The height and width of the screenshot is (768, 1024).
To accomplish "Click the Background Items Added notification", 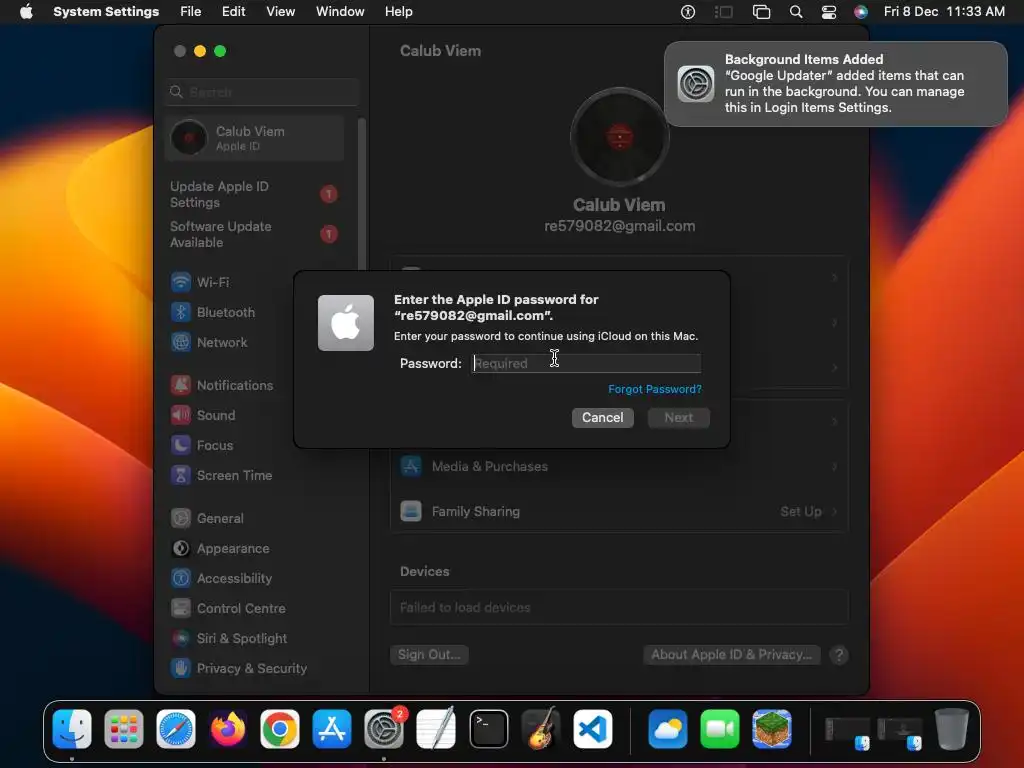I will pyautogui.click(x=836, y=84).
